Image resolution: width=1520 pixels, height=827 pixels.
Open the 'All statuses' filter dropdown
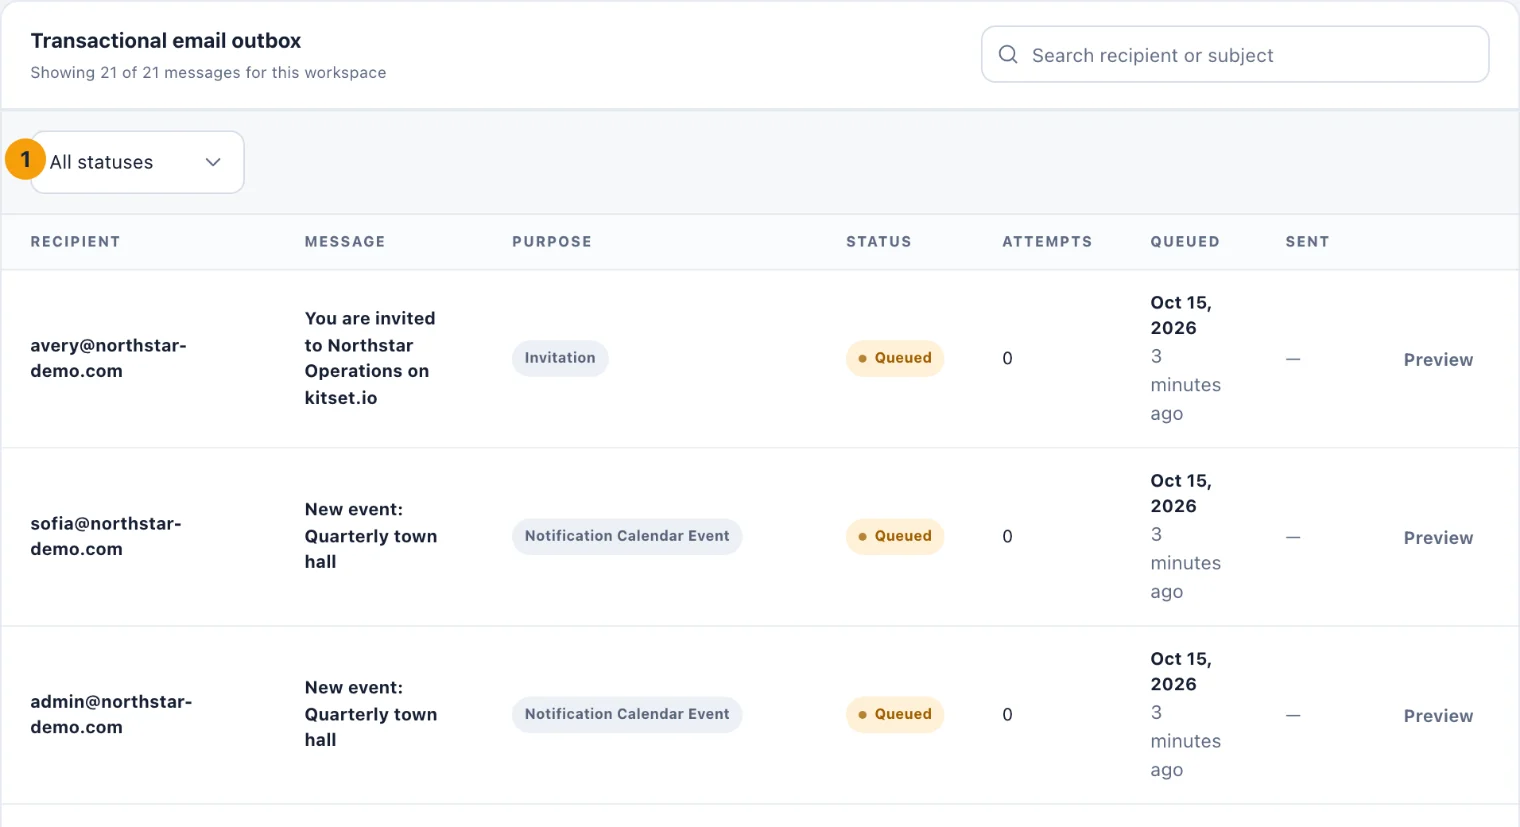pos(138,162)
